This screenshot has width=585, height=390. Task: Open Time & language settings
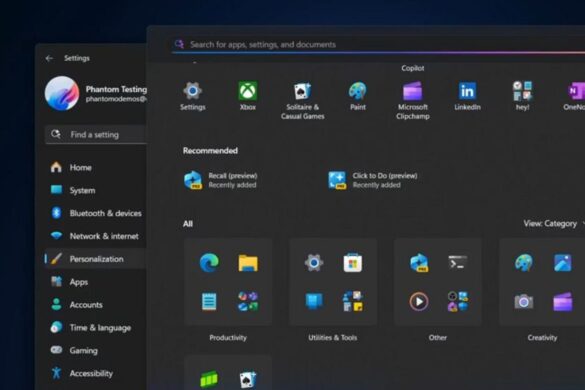point(95,327)
